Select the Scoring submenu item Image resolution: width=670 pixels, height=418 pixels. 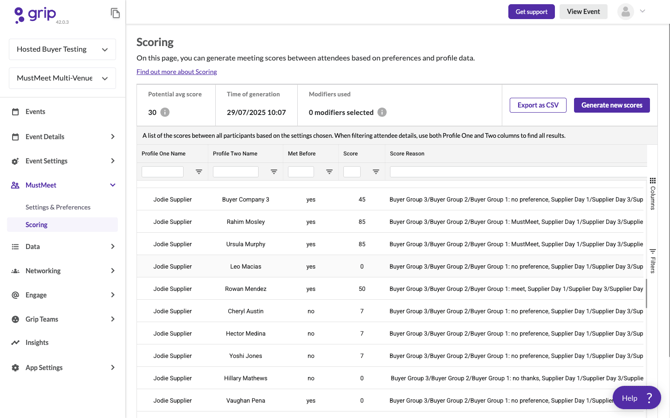62,225
